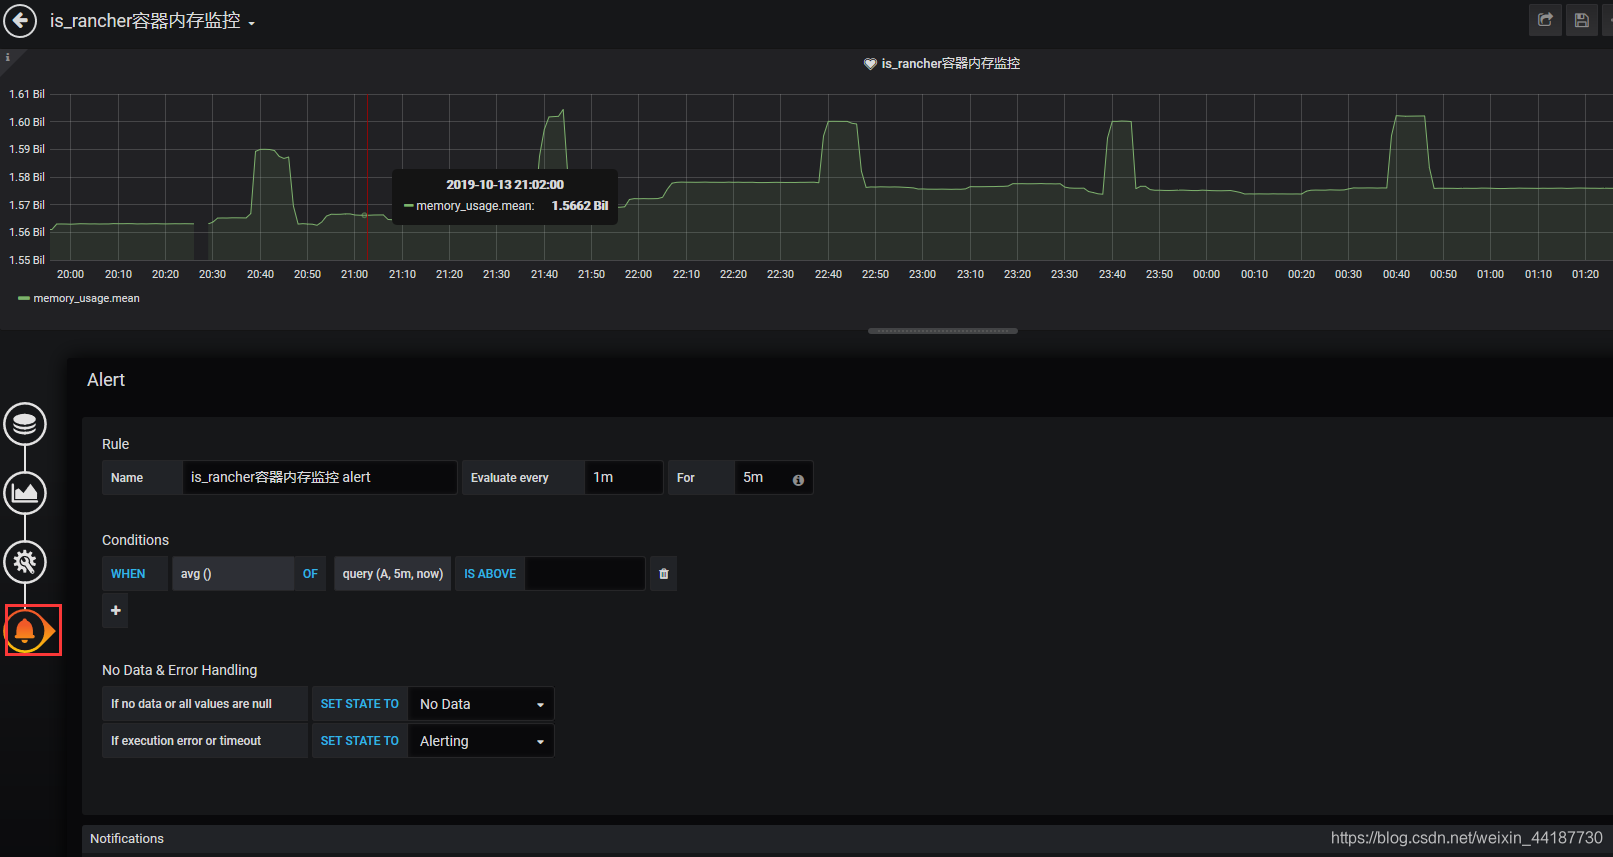Click the panel info corner icon
The image size is (1613, 857).
point(7,57)
